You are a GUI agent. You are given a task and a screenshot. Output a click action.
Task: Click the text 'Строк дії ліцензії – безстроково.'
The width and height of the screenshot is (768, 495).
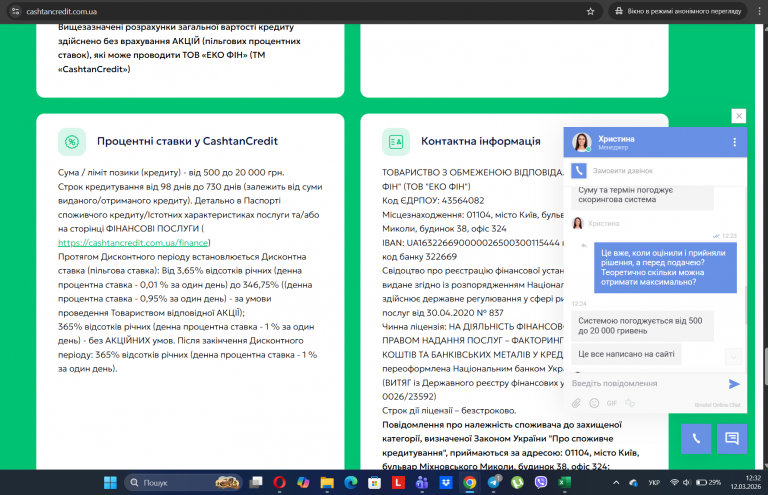coord(449,411)
